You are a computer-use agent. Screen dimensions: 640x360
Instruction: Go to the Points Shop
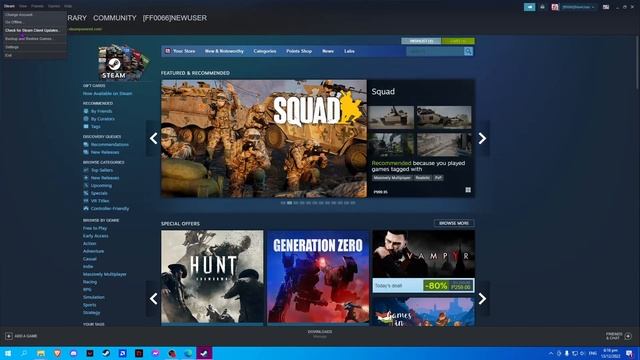point(299,51)
